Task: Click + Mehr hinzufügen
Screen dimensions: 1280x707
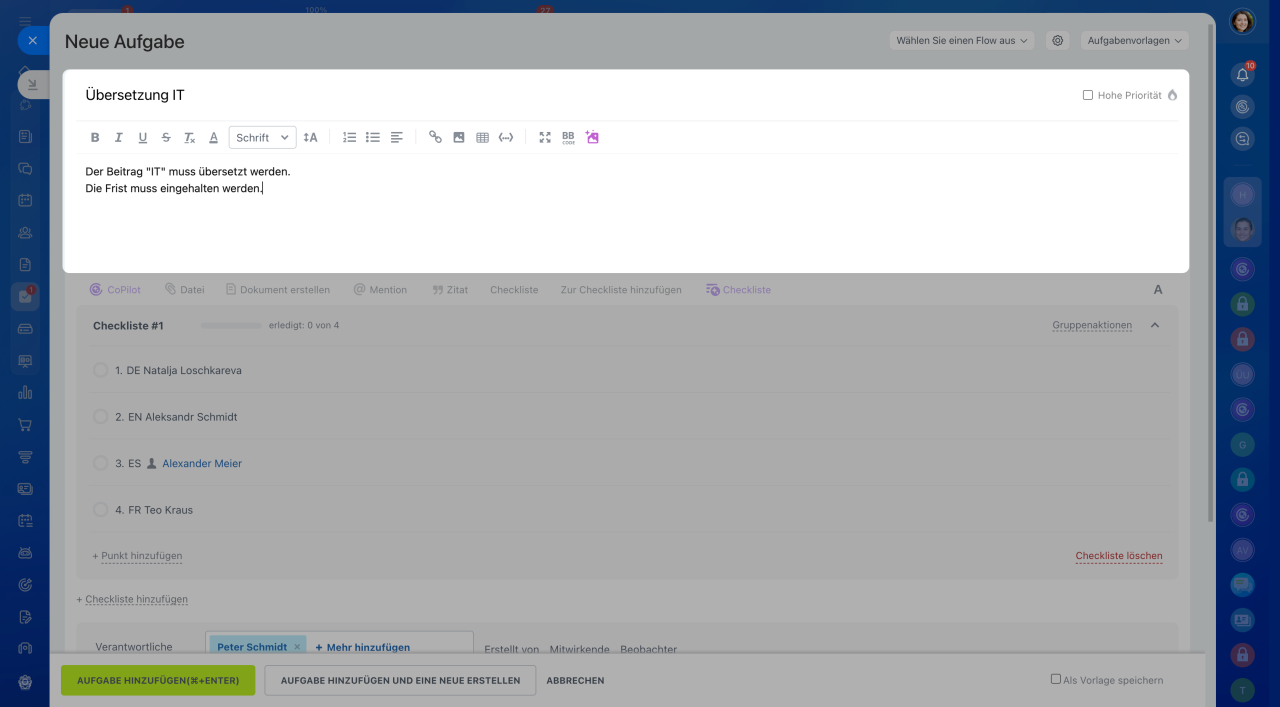Action: (363, 647)
